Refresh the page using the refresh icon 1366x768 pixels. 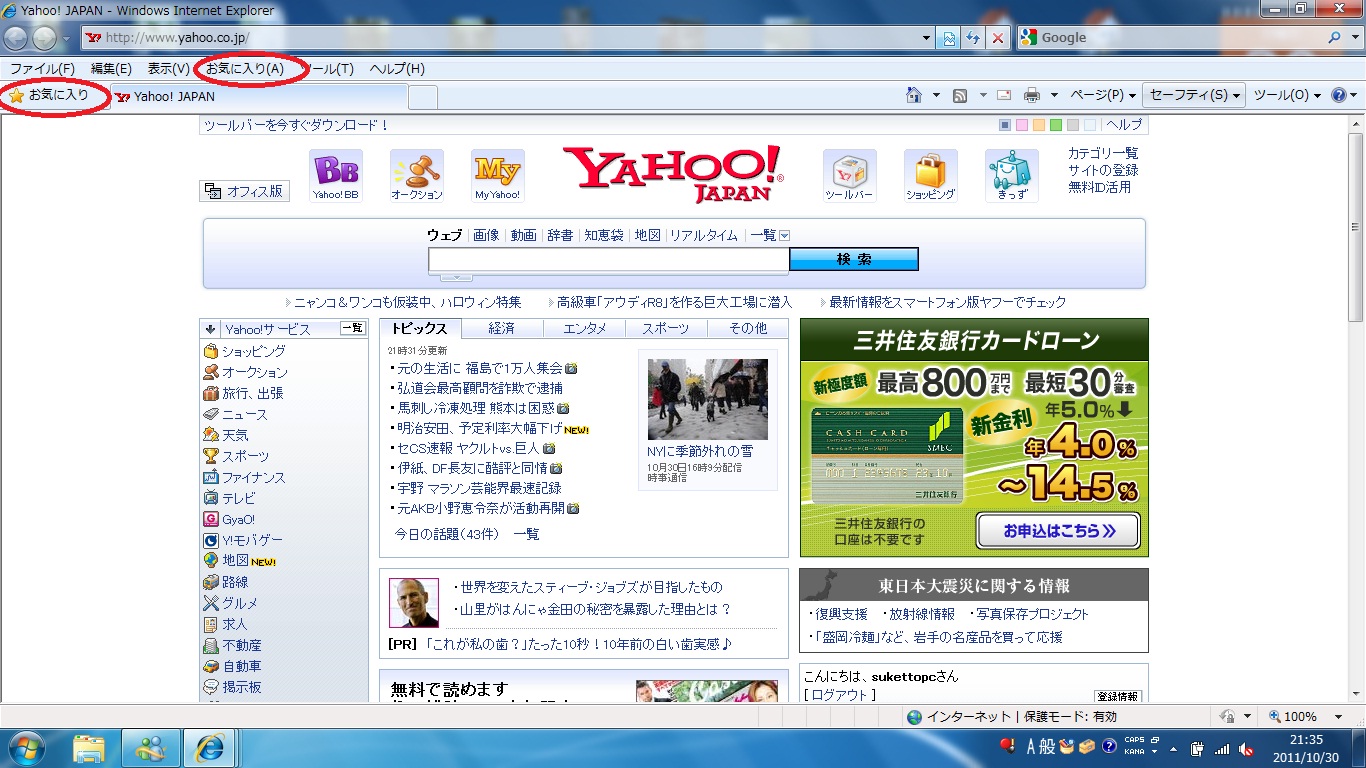point(973,38)
